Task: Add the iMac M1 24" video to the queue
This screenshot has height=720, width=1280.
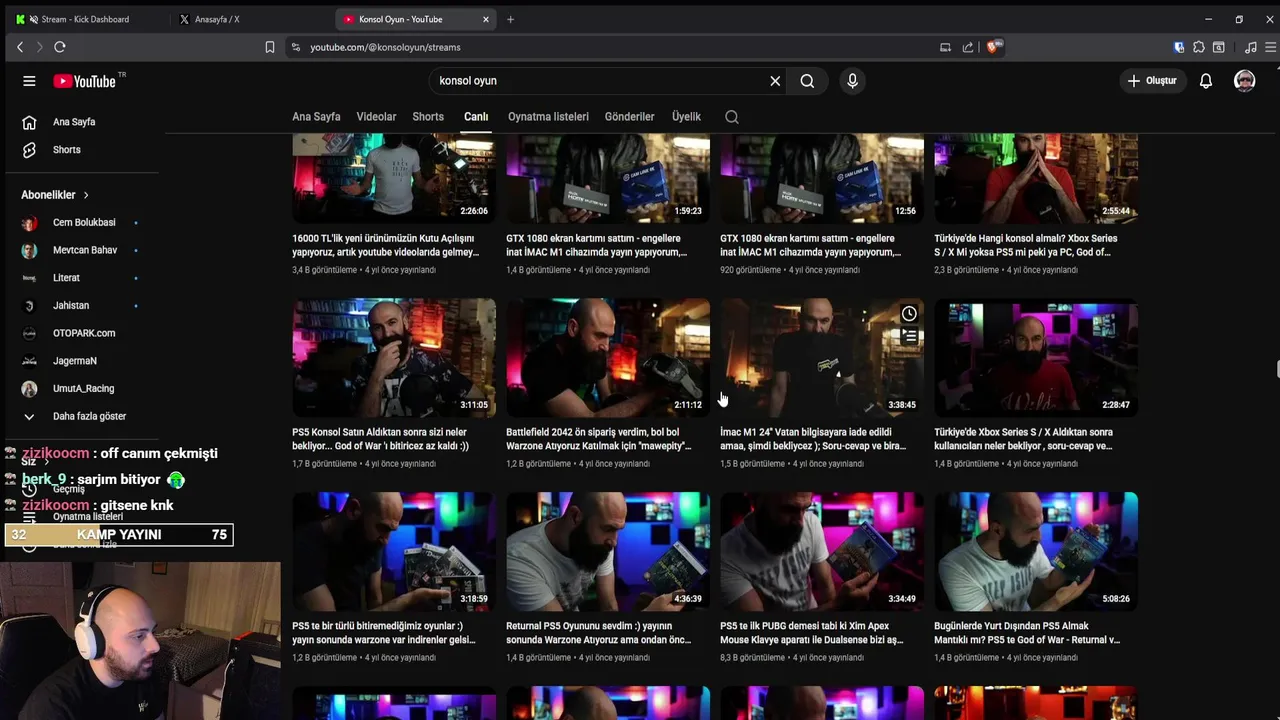Action: [x=909, y=337]
